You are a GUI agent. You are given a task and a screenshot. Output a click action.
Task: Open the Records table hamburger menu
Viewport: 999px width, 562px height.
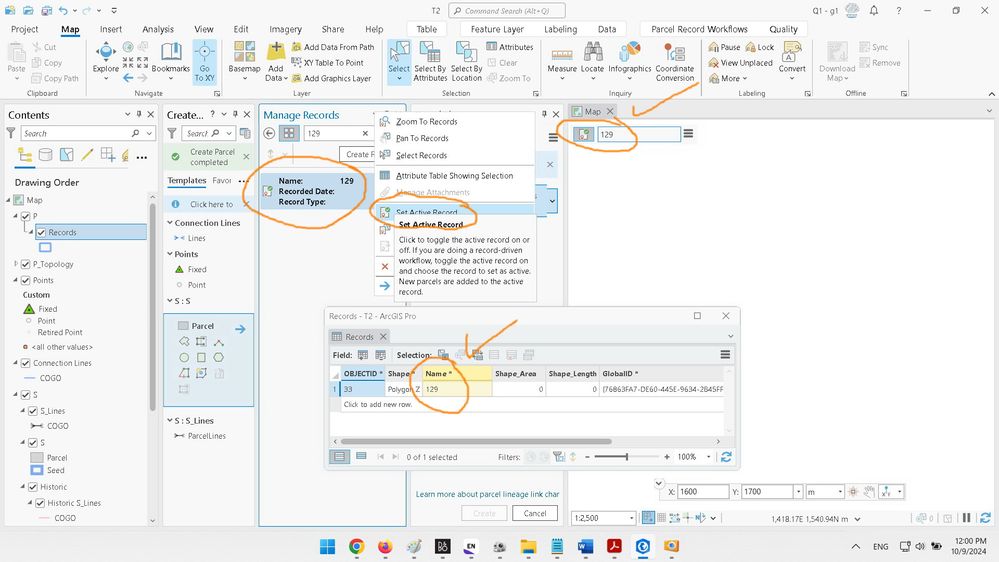pos(725,354)
